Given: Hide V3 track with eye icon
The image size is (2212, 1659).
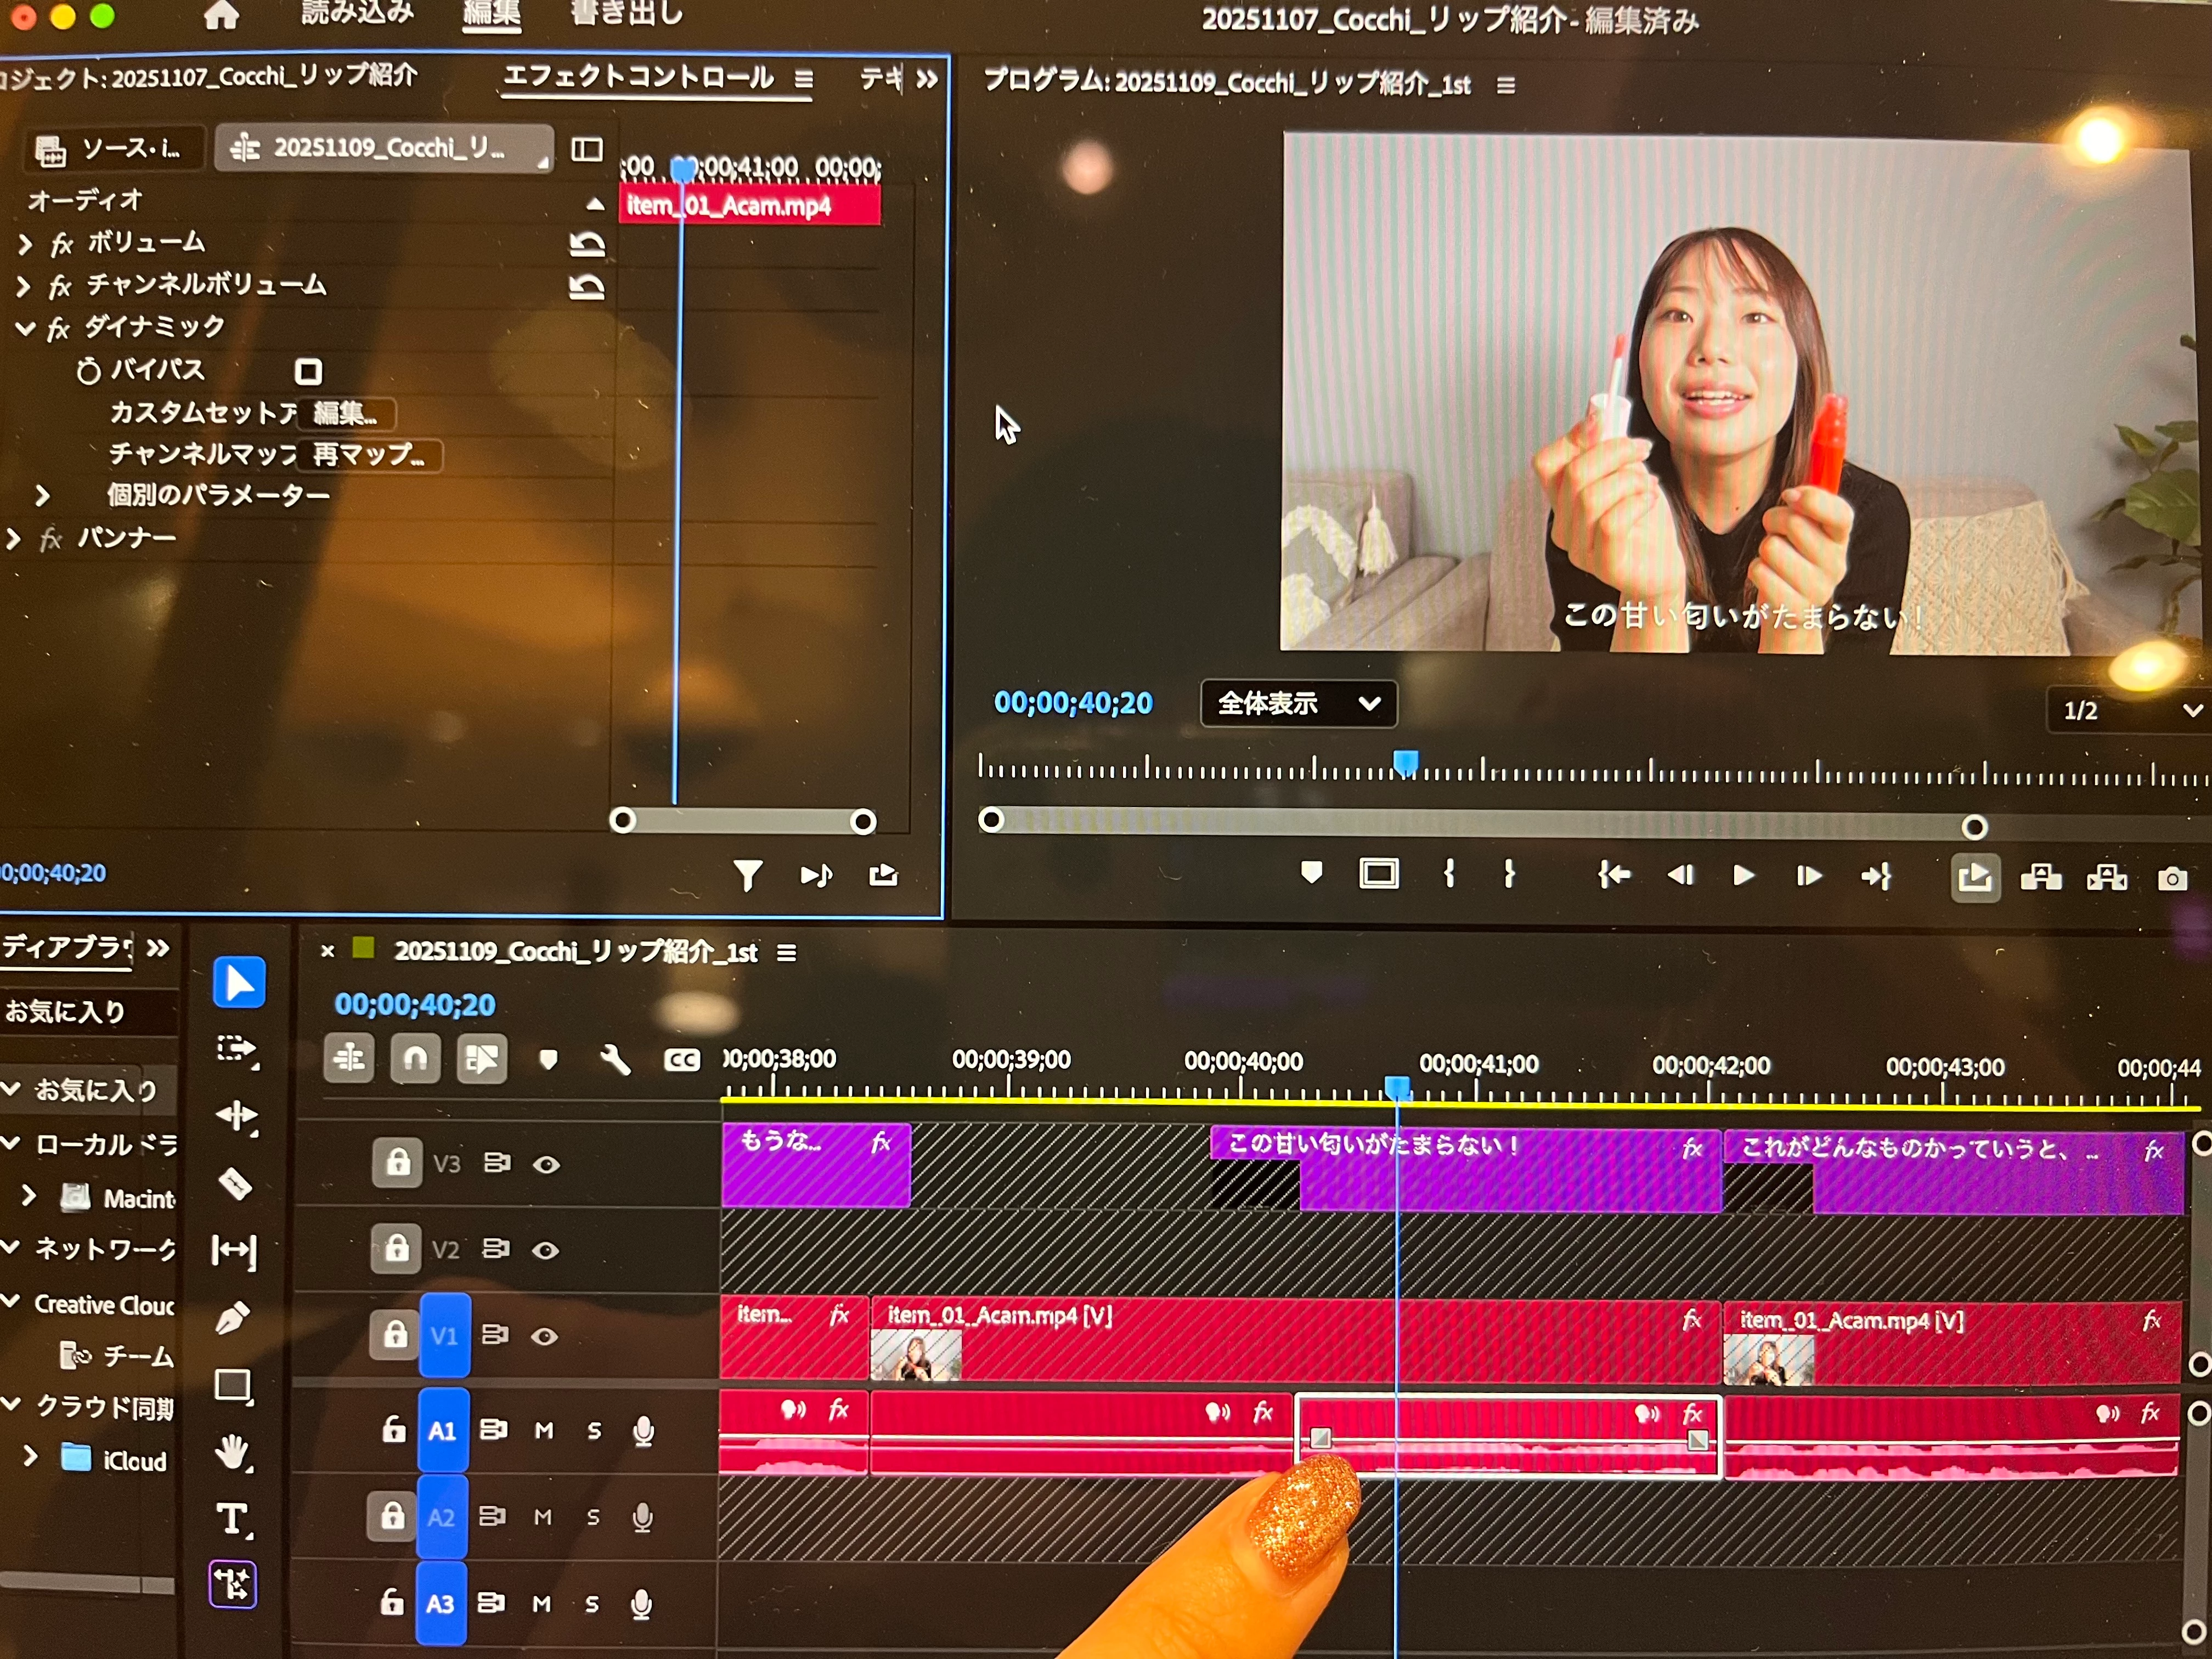Looking at the screenshot, I should (x=546, y=1164).
